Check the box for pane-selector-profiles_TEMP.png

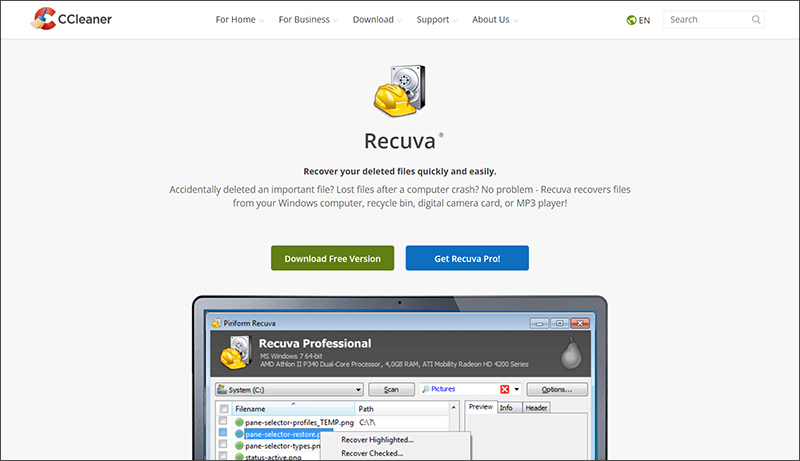[223, 421]
